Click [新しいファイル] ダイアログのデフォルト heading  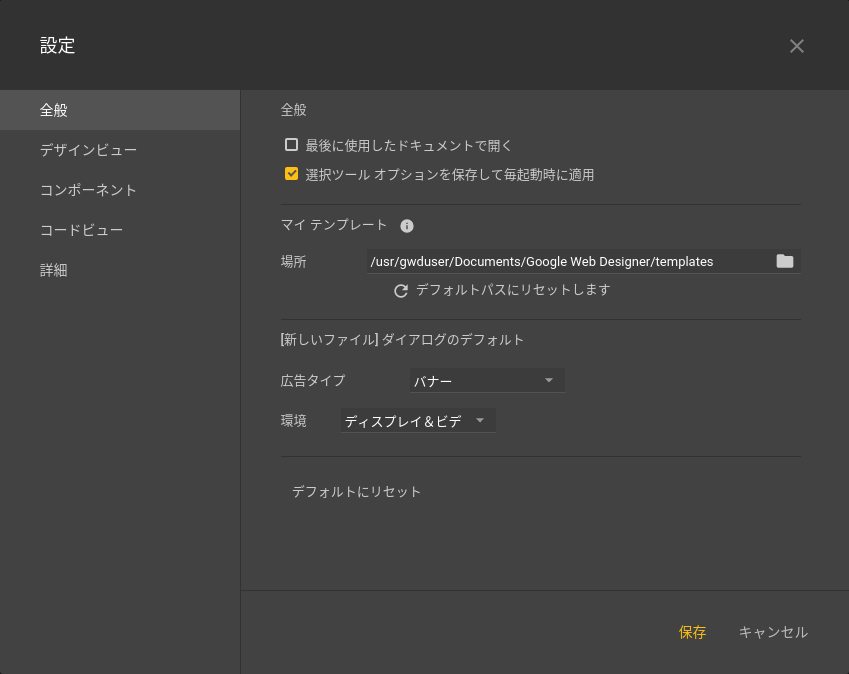coord(402,340)
